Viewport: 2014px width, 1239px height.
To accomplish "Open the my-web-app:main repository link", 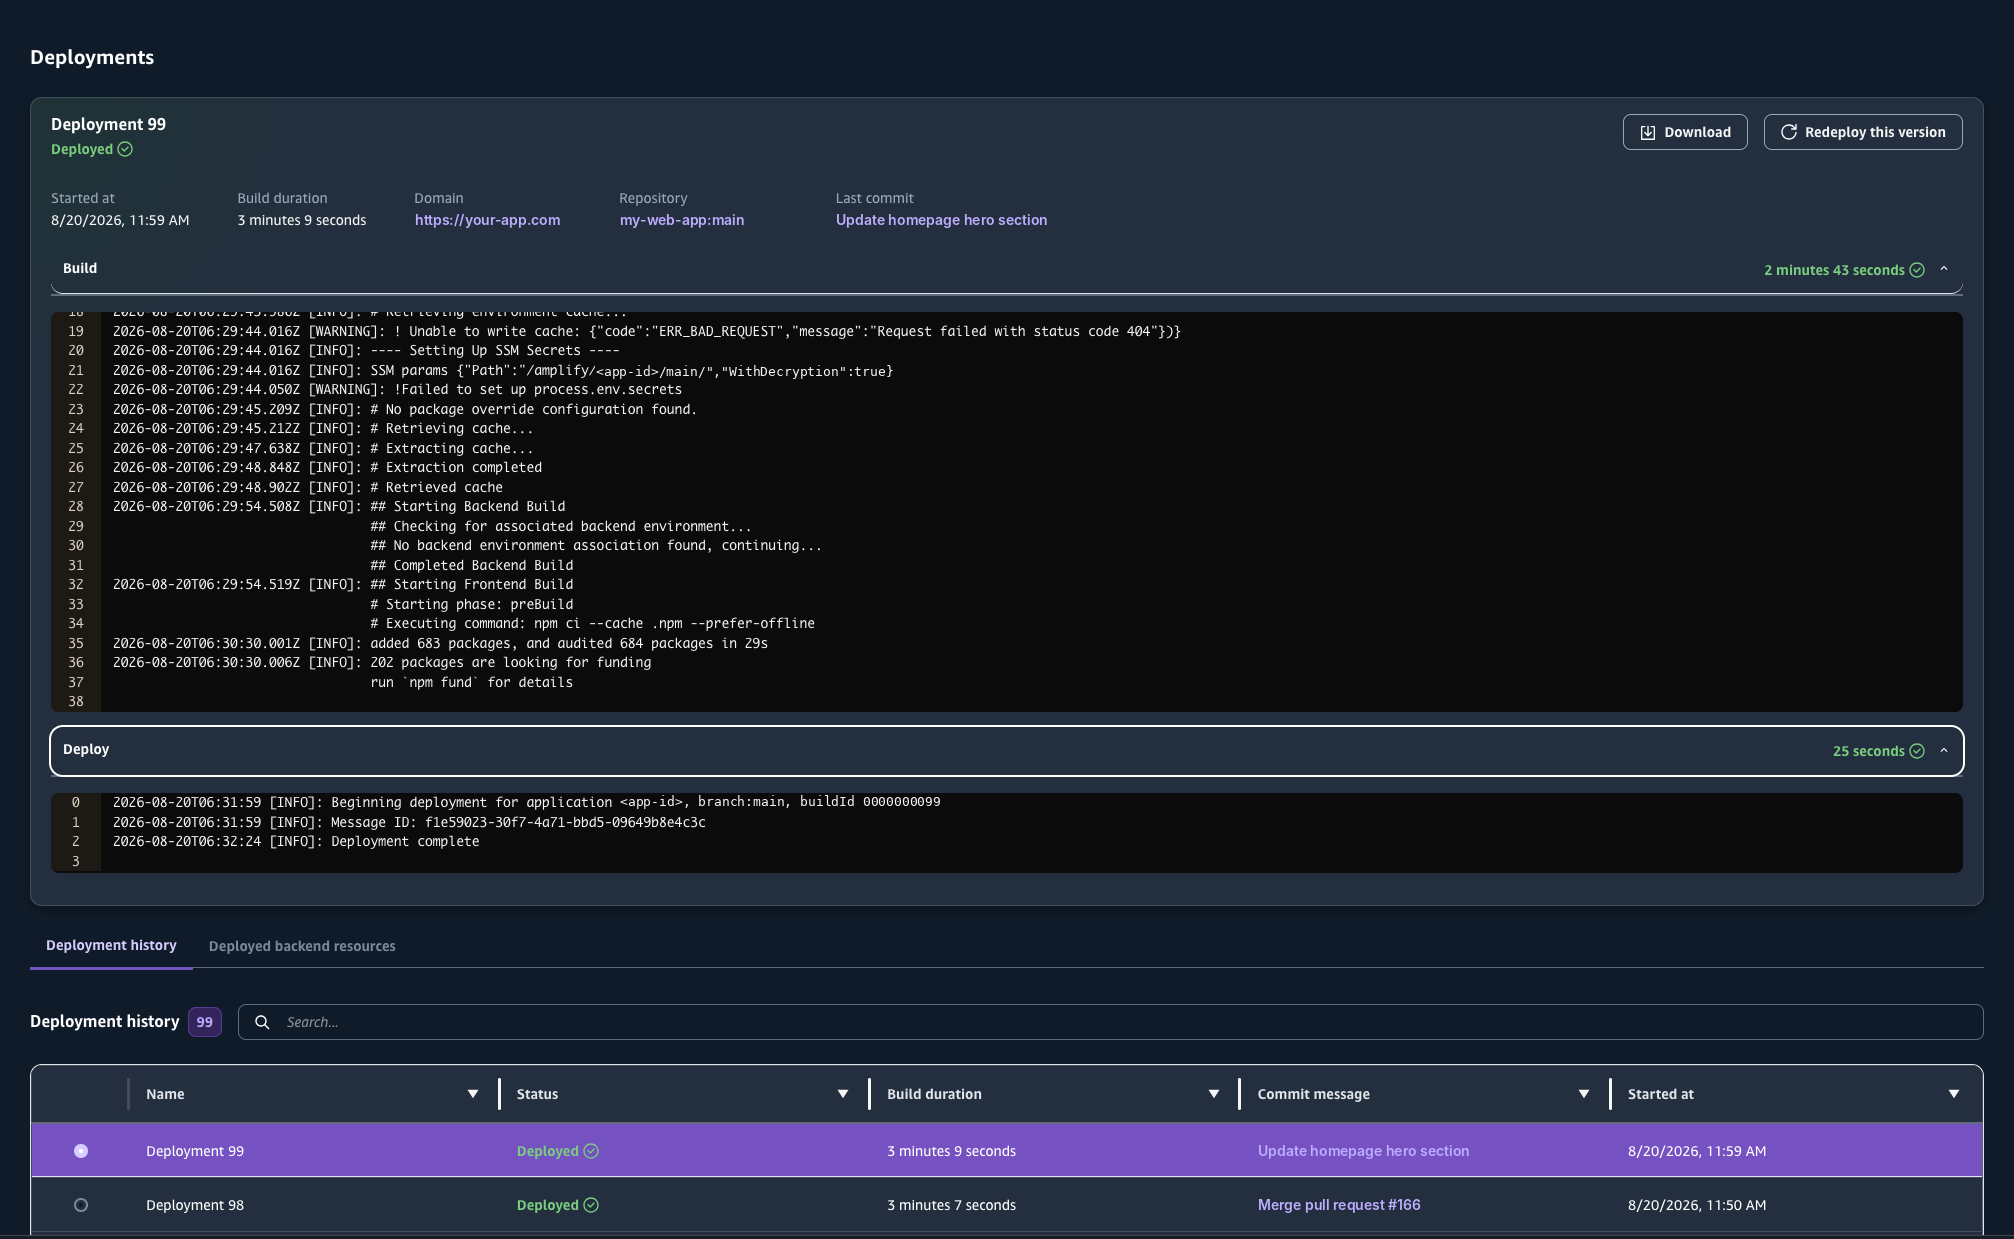I will click(682, 220).
